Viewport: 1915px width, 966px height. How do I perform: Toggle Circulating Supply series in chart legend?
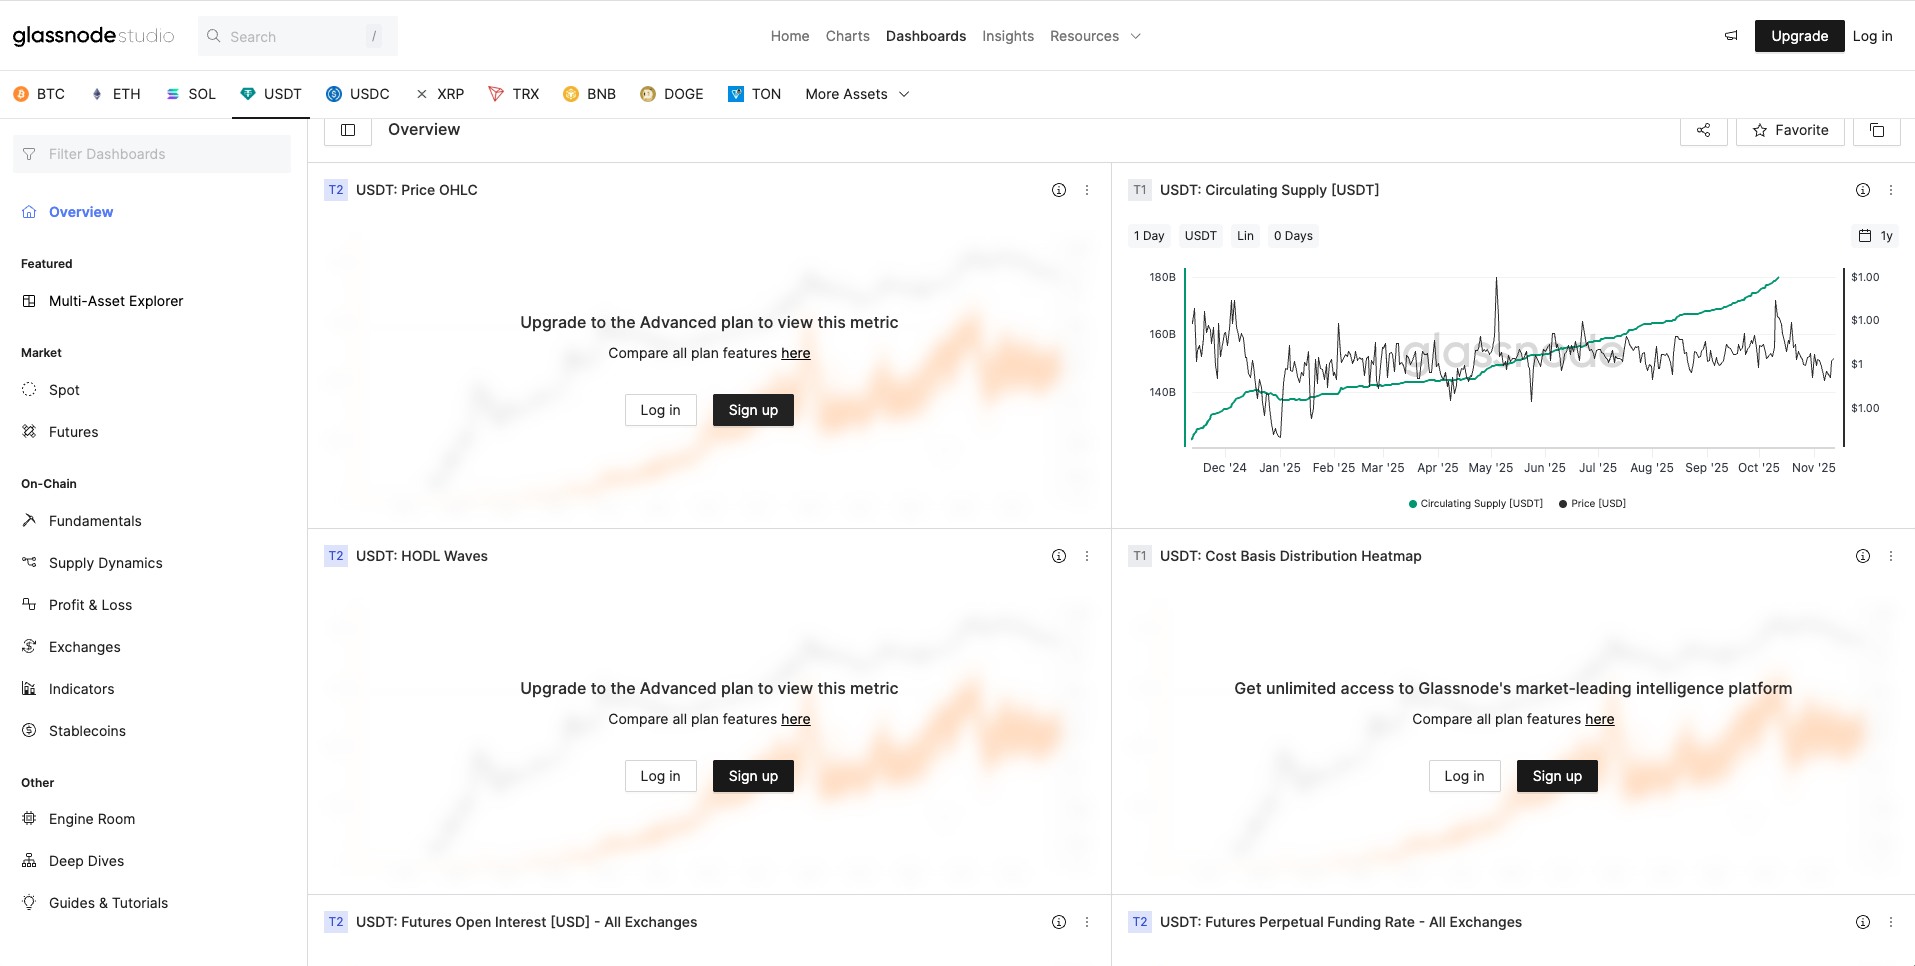[1476, 504]
